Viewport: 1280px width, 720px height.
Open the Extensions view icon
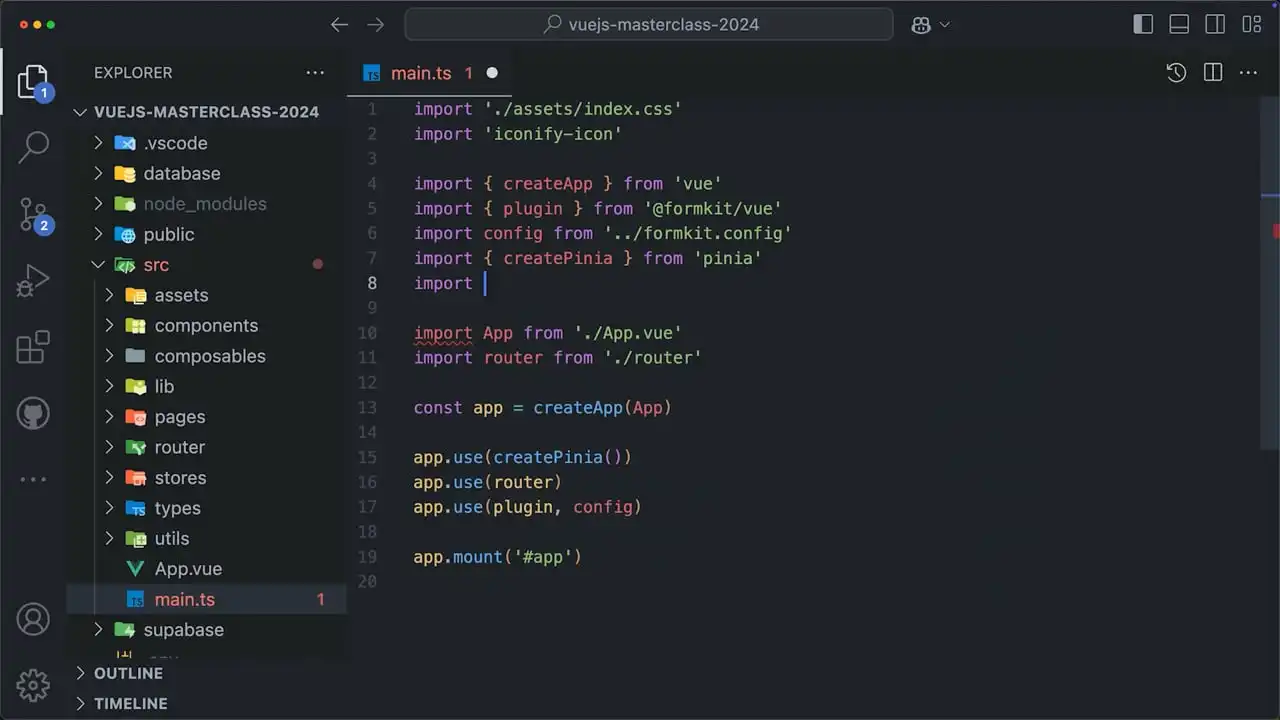pyautogui.click(x=33, y=347)
